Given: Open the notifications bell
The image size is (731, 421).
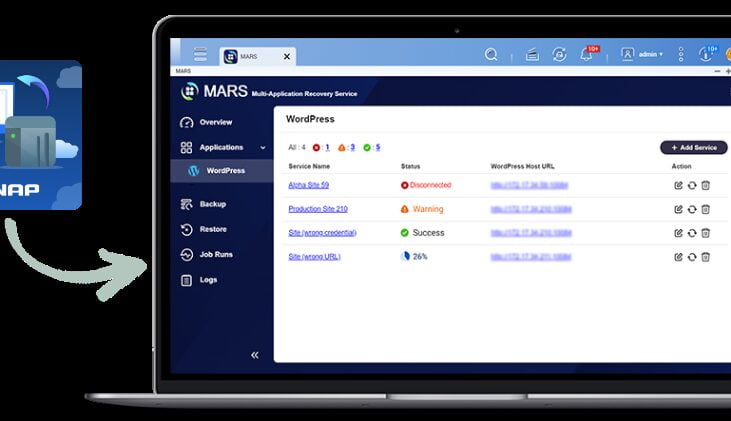Looking at the screenshot, I should [586, 55].
